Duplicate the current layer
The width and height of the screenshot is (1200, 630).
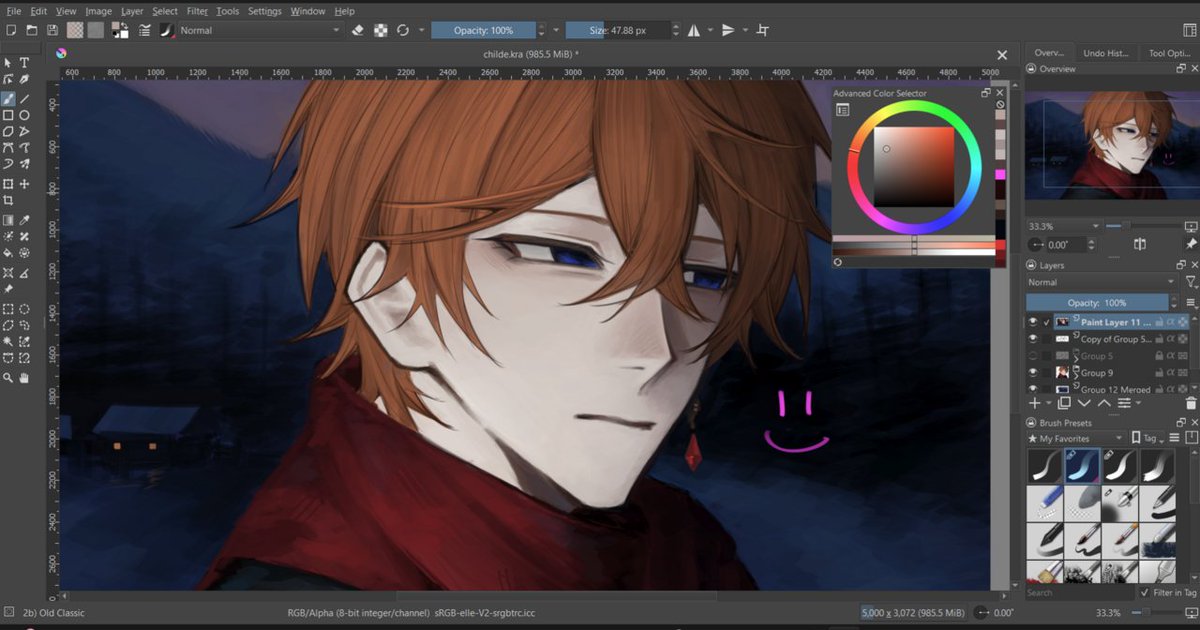point(1064,403)
